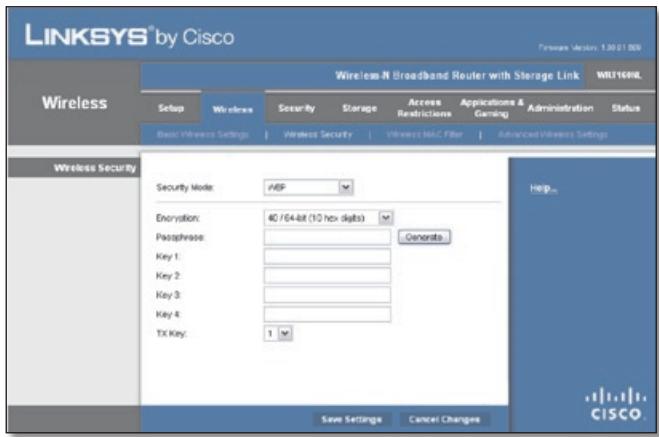Go to the Storage tab

(345, 107)
